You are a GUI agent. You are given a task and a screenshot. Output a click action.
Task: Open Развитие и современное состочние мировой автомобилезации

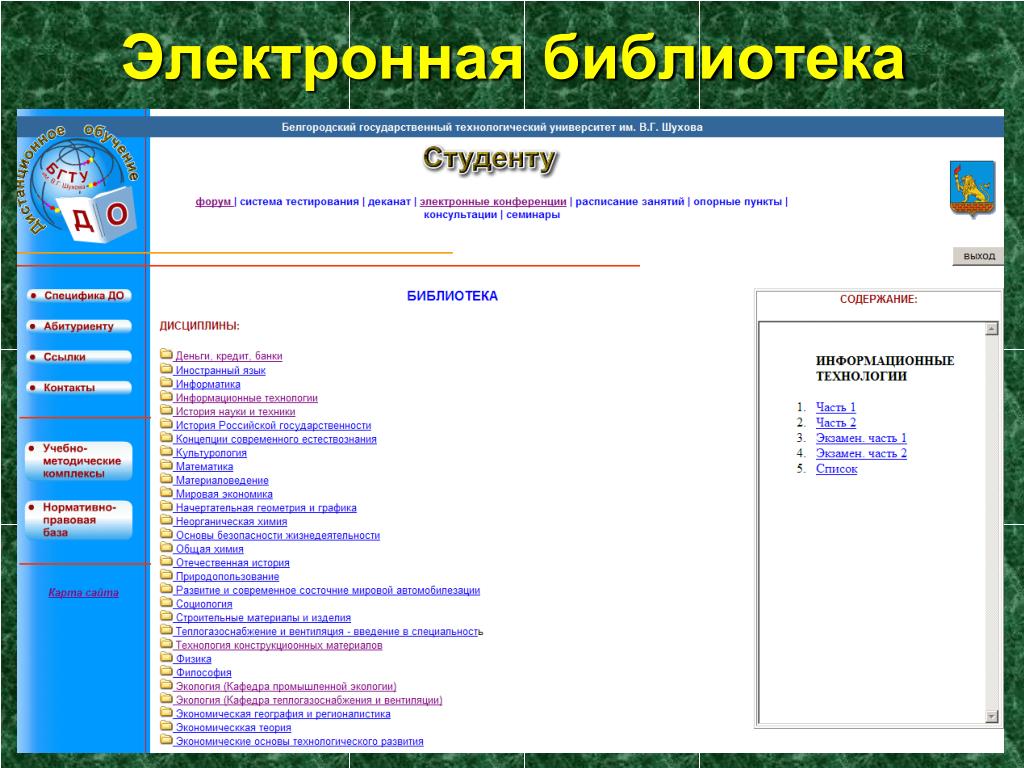click(x=327, y=590)
